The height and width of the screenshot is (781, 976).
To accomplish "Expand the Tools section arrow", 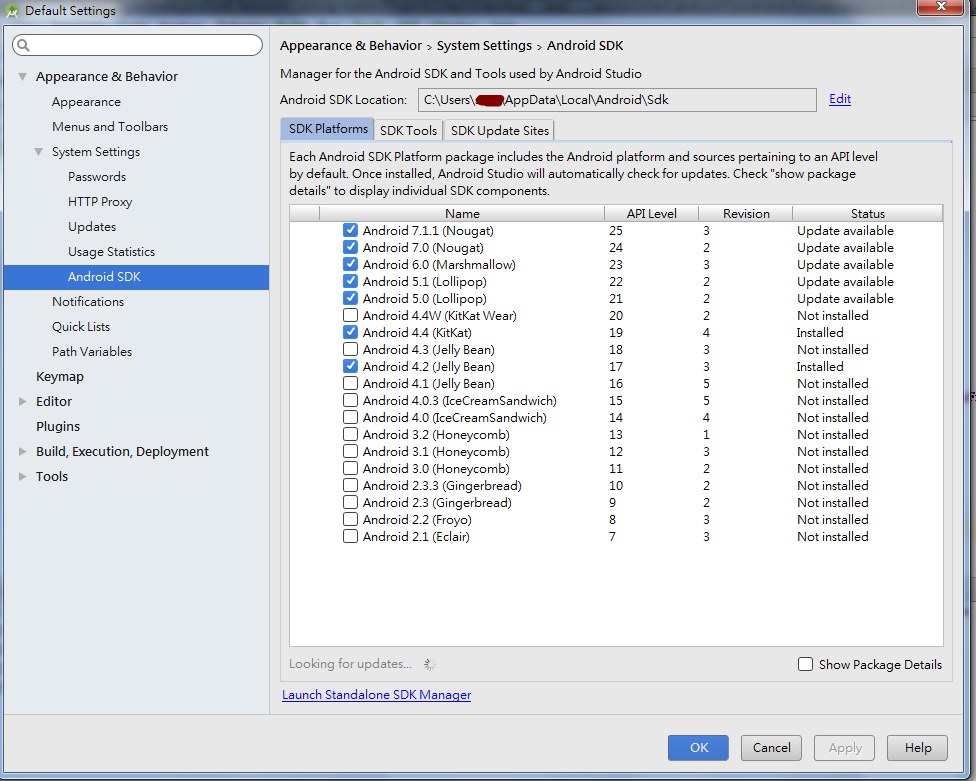I will 22,476.
